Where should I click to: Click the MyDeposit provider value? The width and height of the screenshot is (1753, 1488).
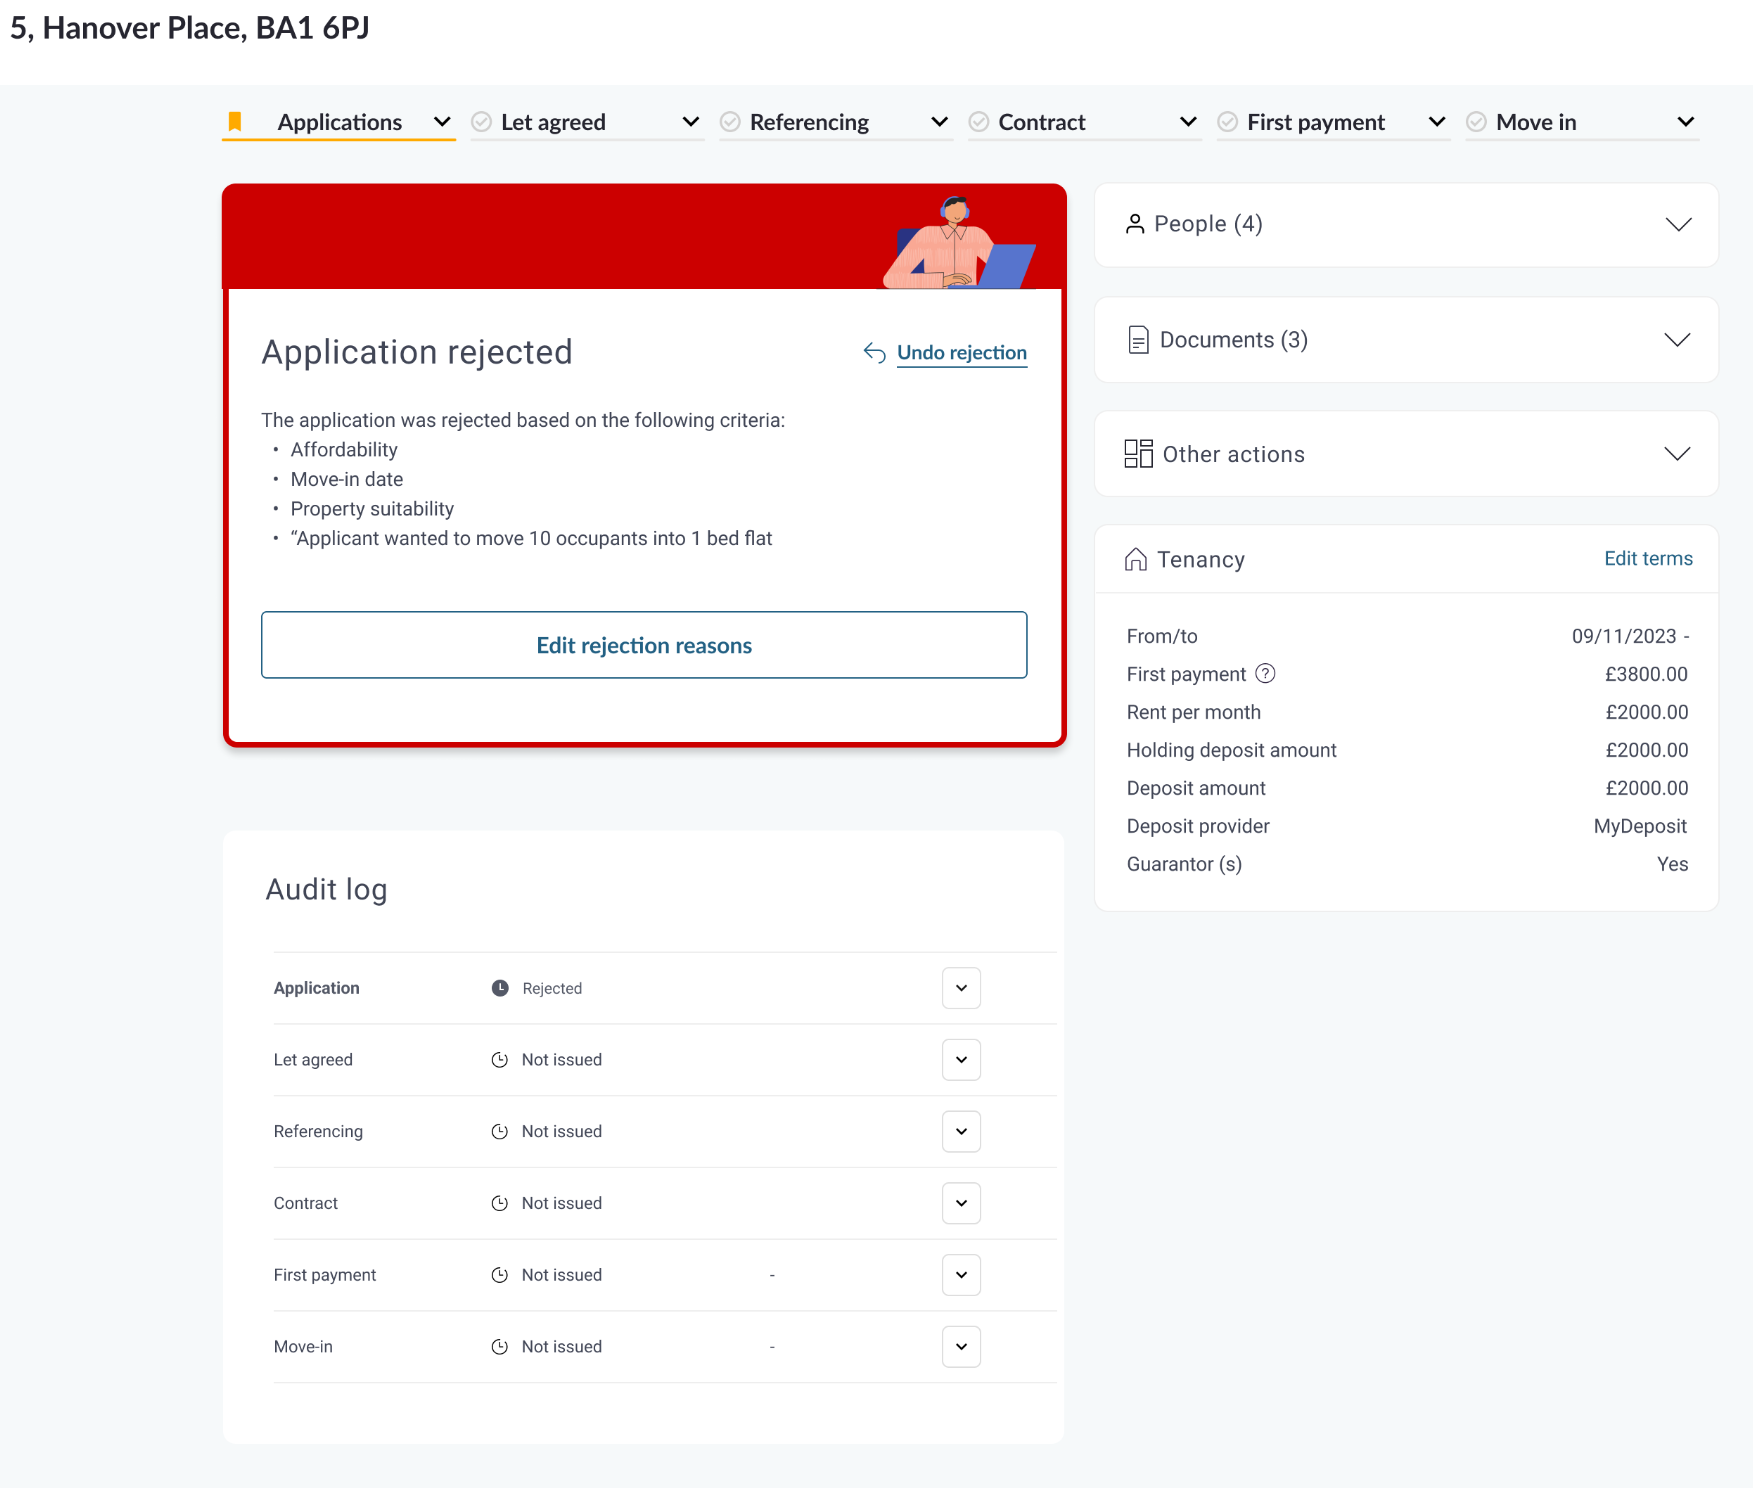click(1640, 826)
